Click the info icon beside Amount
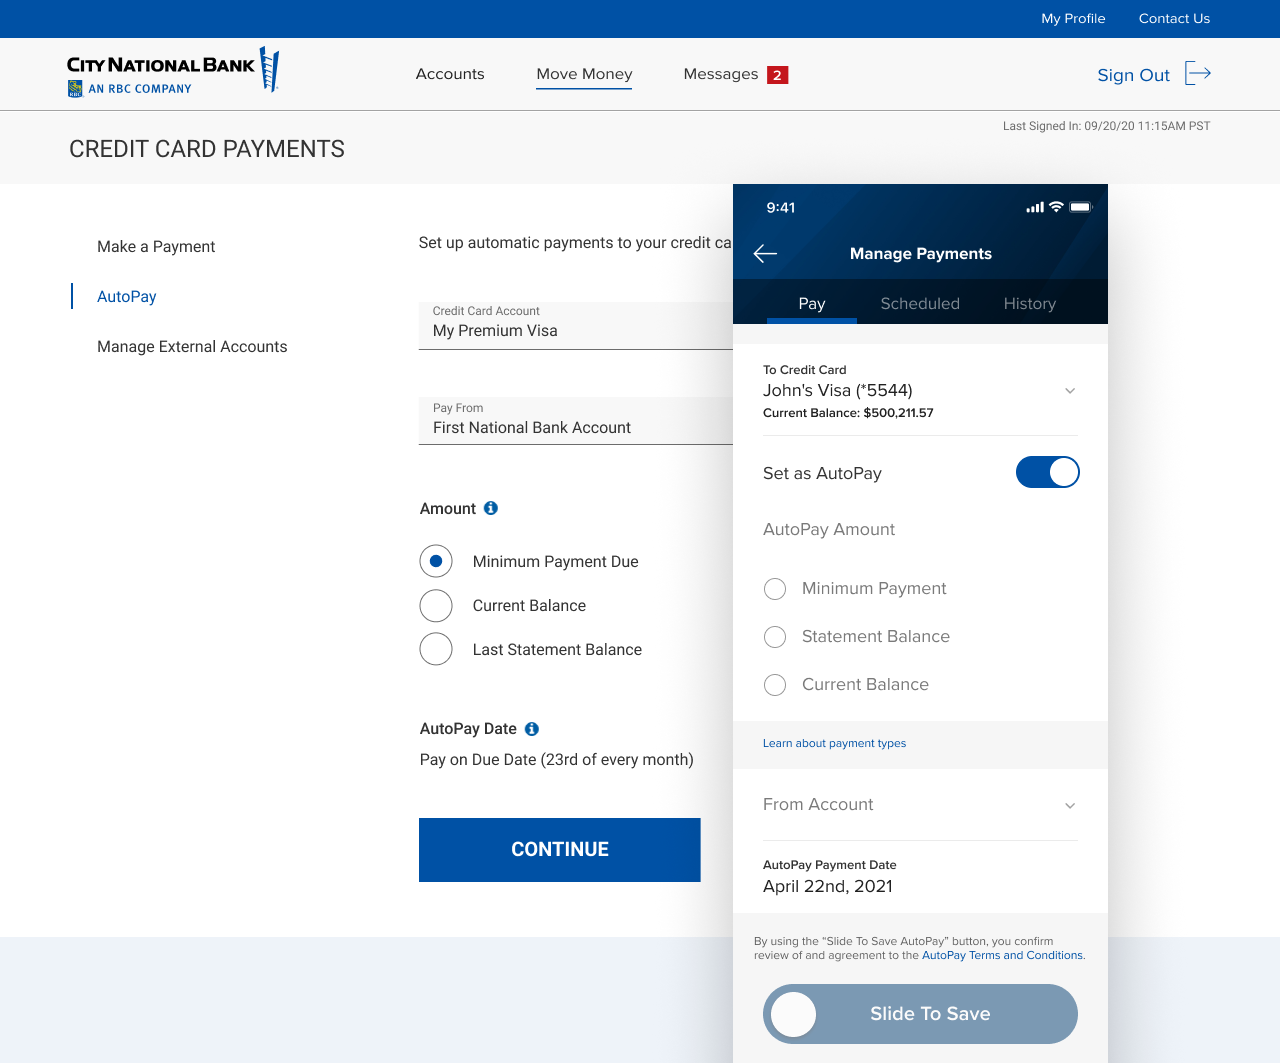The width and height of the screenshot is (1280, 1063). coord(491,508)
